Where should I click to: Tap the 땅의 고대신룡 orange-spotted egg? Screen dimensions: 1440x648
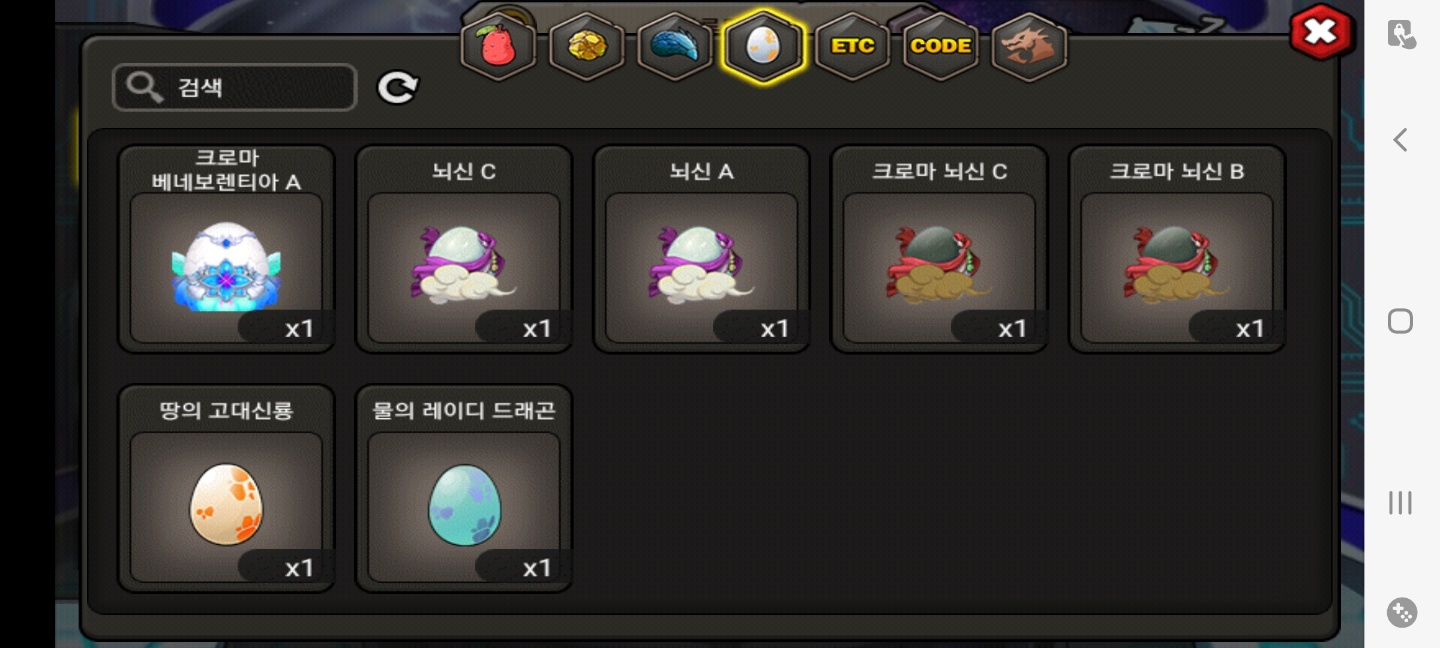[x=226, y=488]
